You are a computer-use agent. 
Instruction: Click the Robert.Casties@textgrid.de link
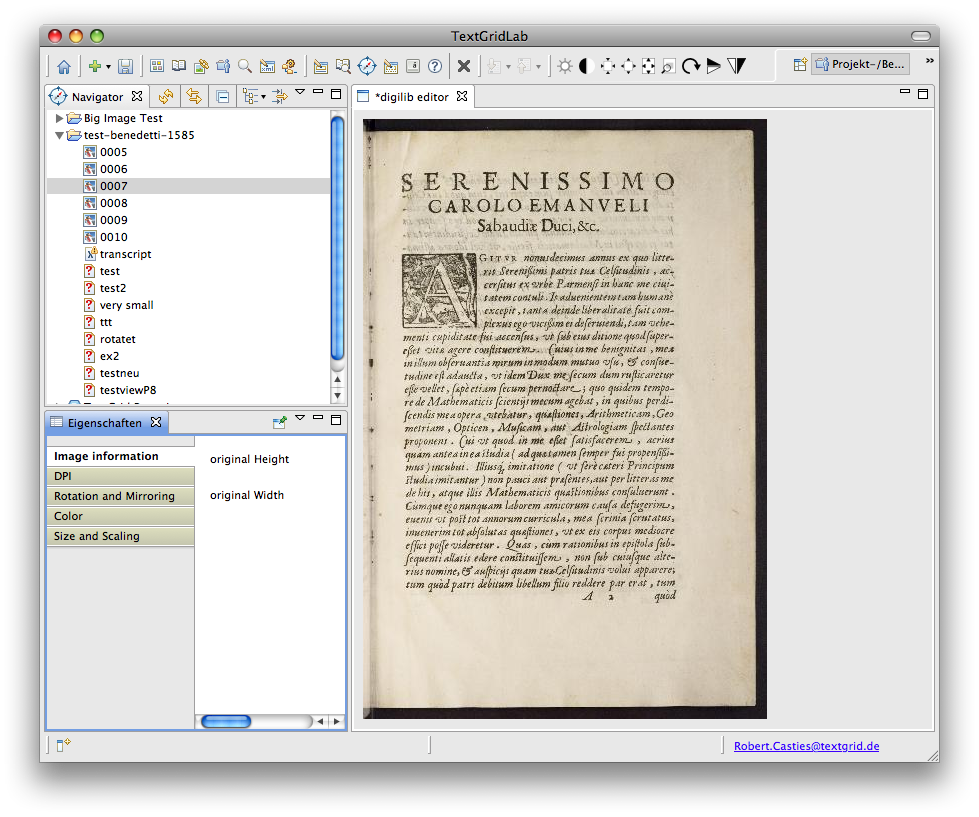(x=806, y=746)
